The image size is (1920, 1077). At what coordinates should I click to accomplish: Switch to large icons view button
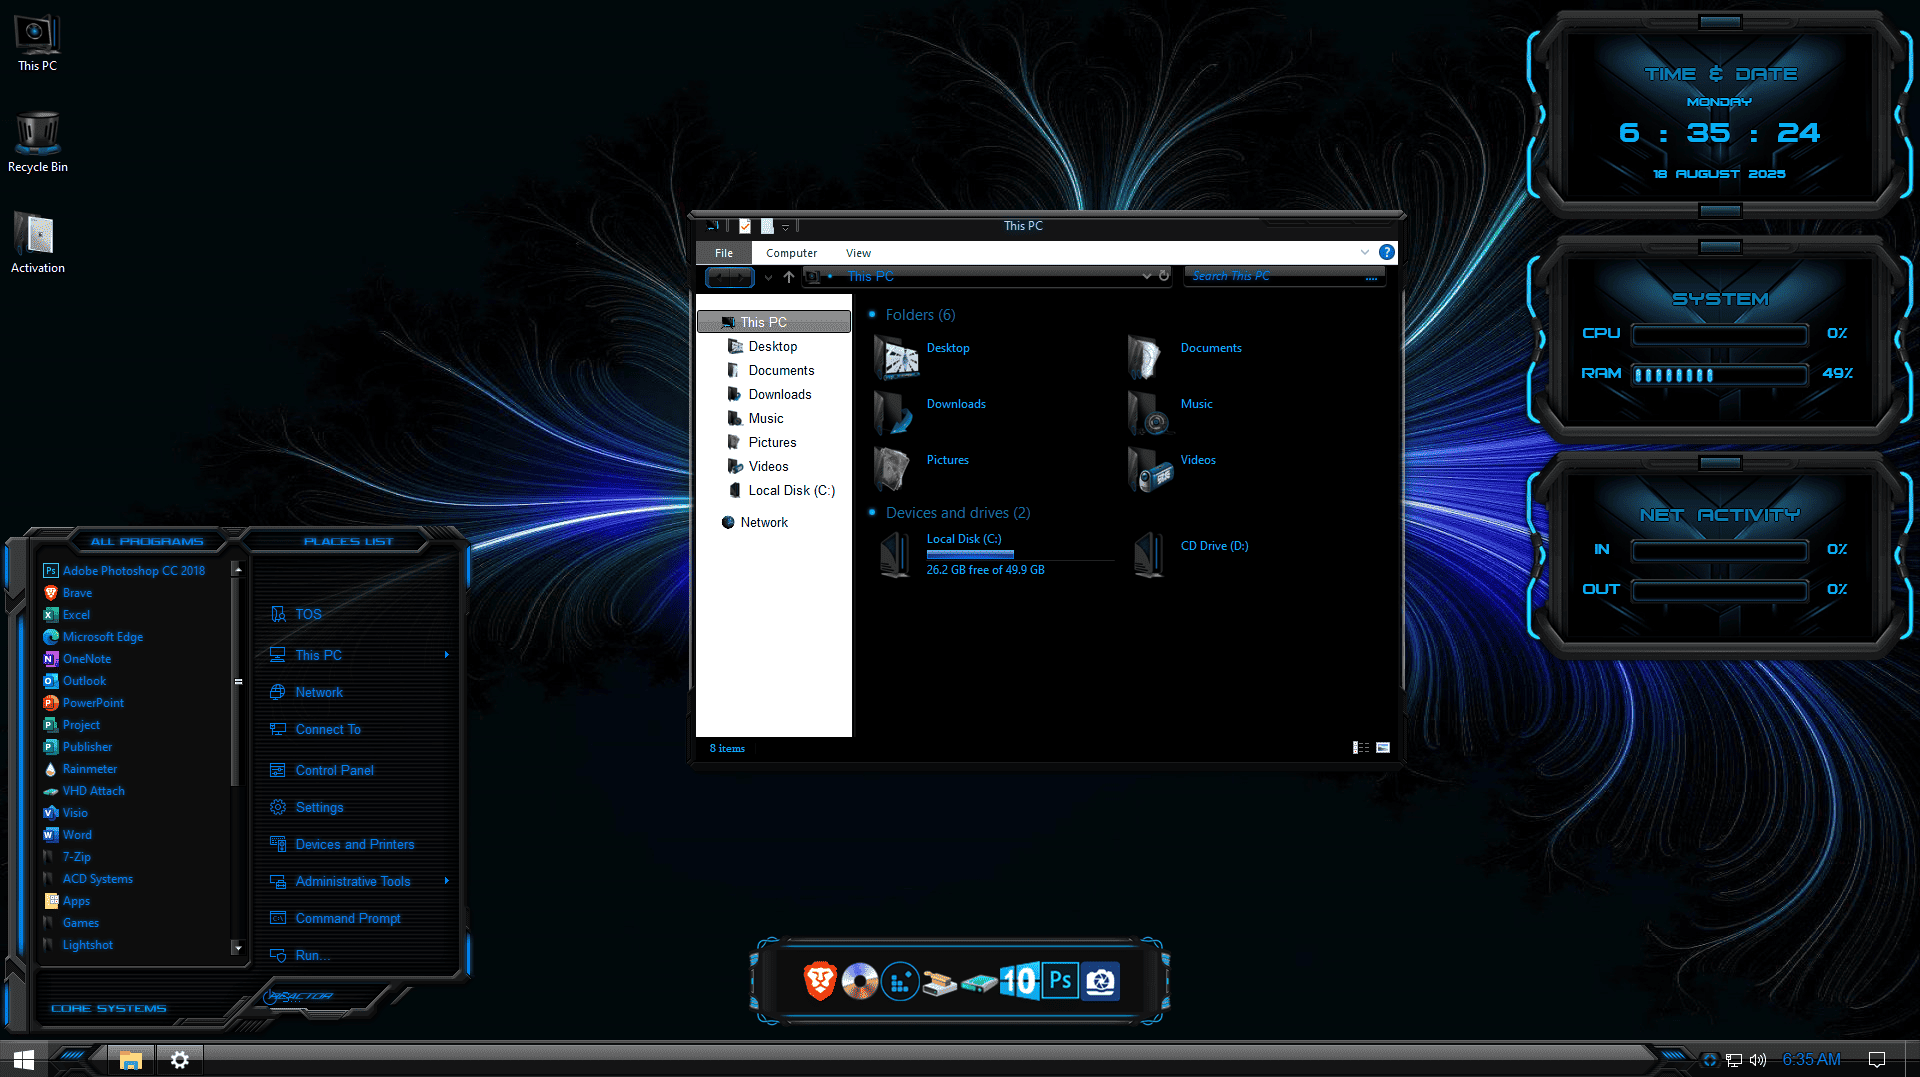[1383, 748]
